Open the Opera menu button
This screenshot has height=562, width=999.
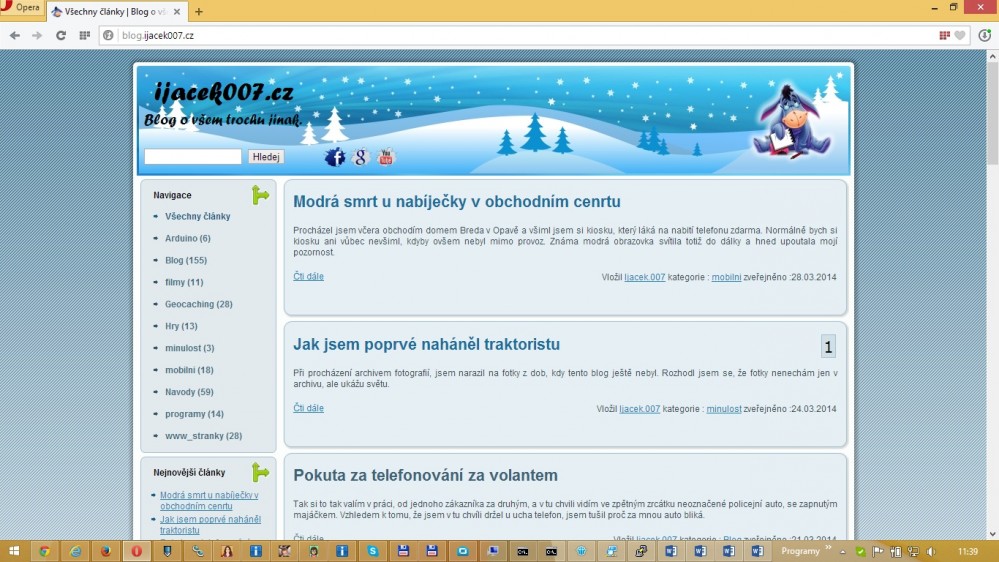[x=21, y=8]
